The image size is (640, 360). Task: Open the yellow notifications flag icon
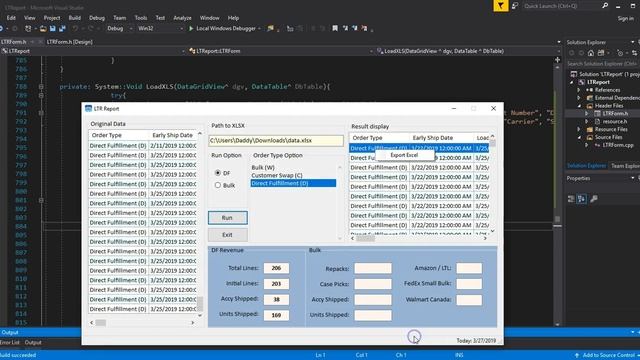click(x=501, y=6)
